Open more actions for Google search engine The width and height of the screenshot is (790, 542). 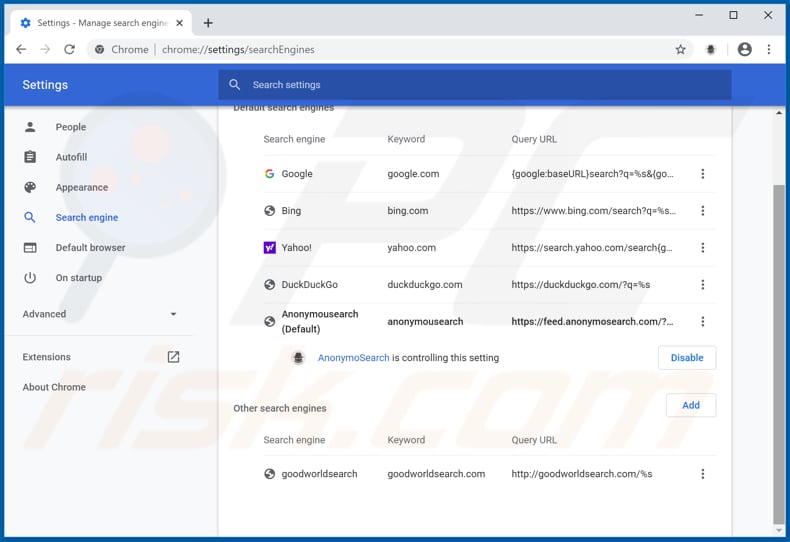tap(702, 174)
